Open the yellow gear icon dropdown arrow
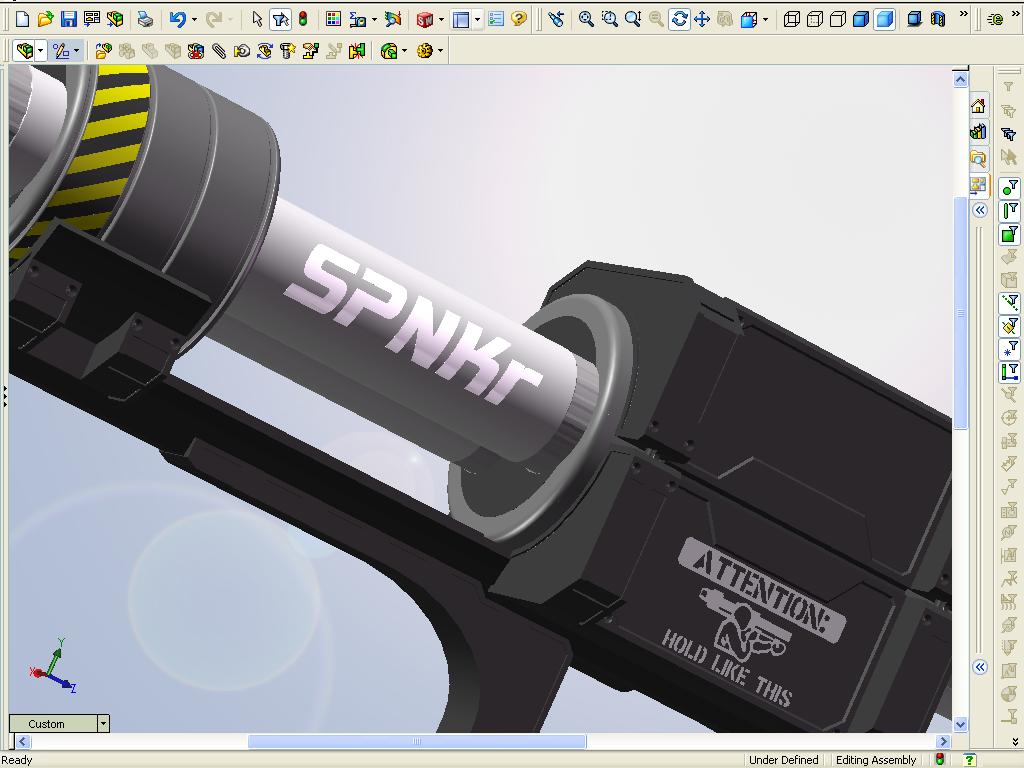 click(x=441, y=51)
